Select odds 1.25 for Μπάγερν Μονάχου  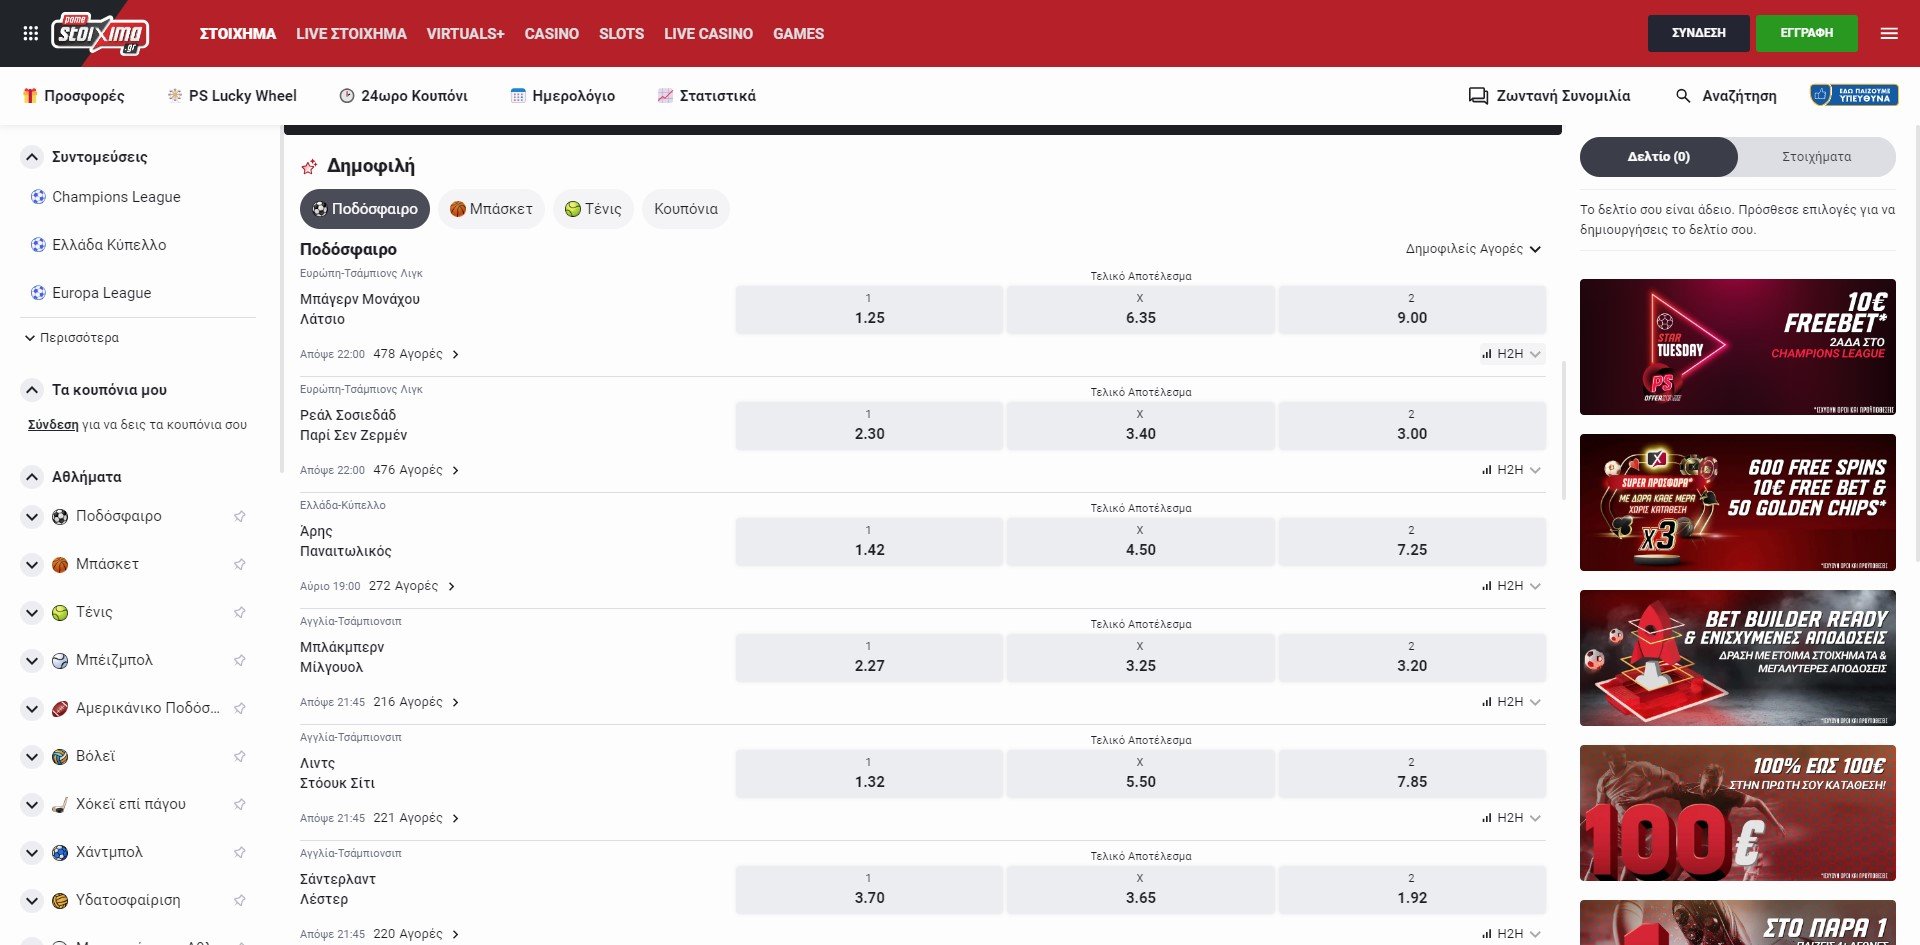(868, 309)
